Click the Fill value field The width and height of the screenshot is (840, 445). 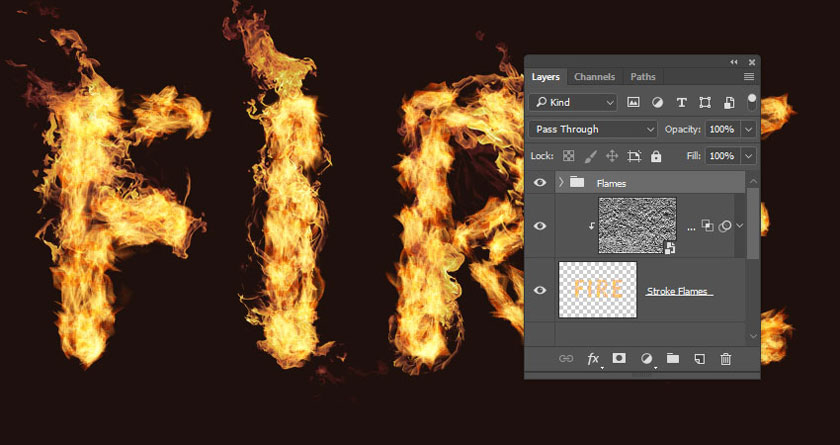(x=722, y=156)
